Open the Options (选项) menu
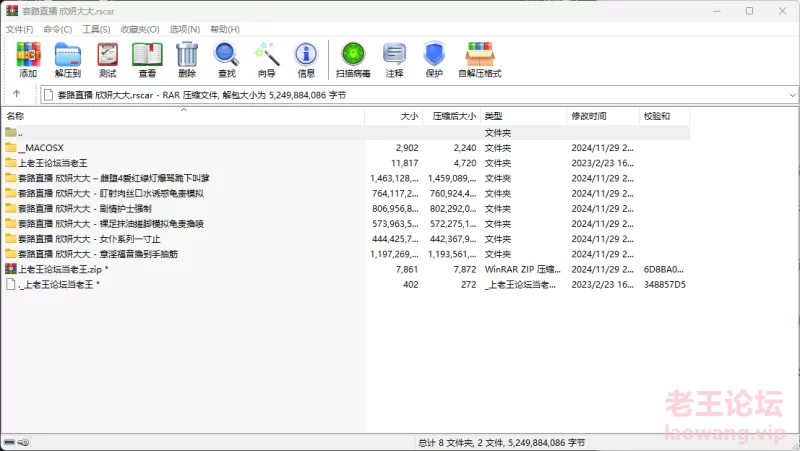This screenshot has width=800, height=451. 185,29
